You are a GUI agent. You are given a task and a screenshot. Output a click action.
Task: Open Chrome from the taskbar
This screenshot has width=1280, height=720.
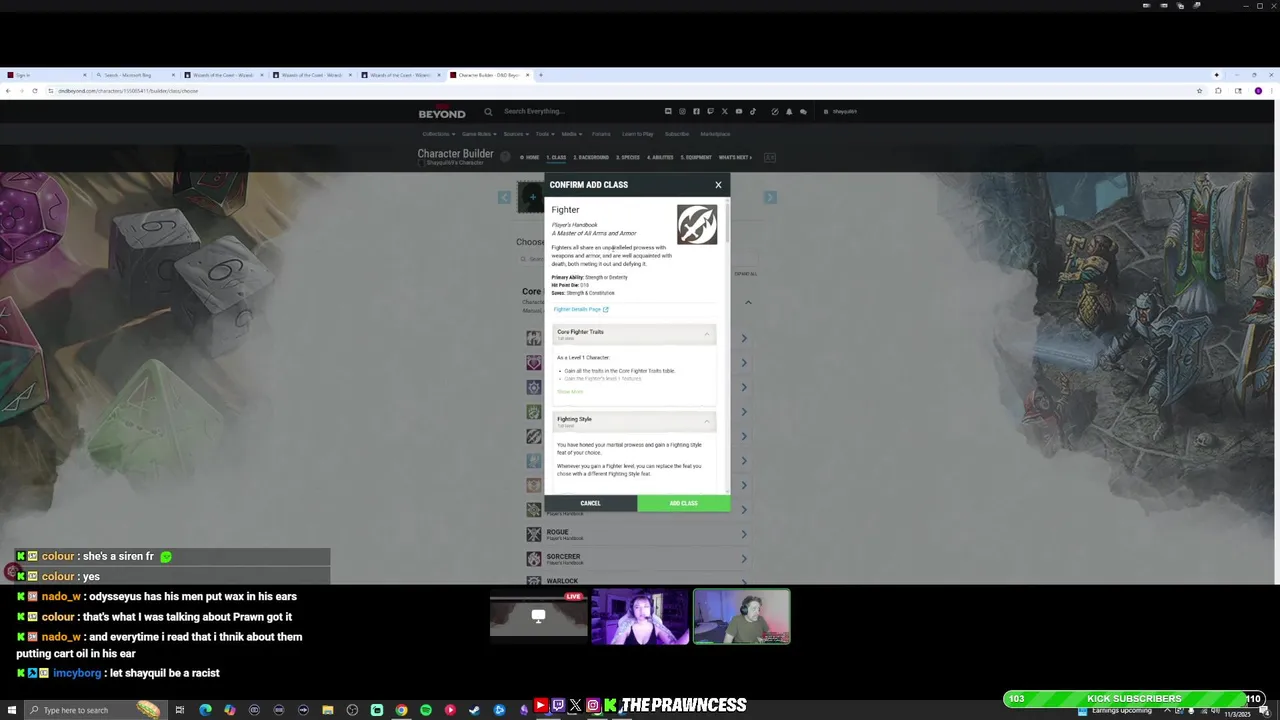pos(401,710)
